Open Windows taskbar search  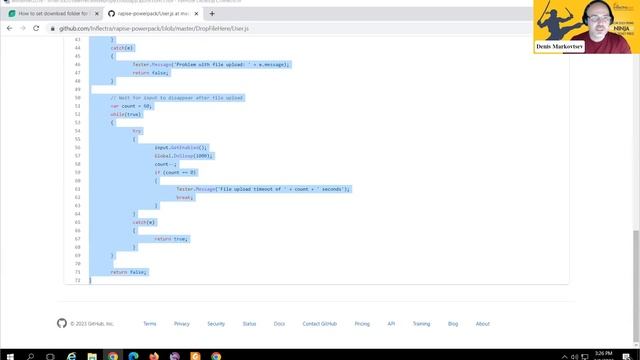point(30,356)
